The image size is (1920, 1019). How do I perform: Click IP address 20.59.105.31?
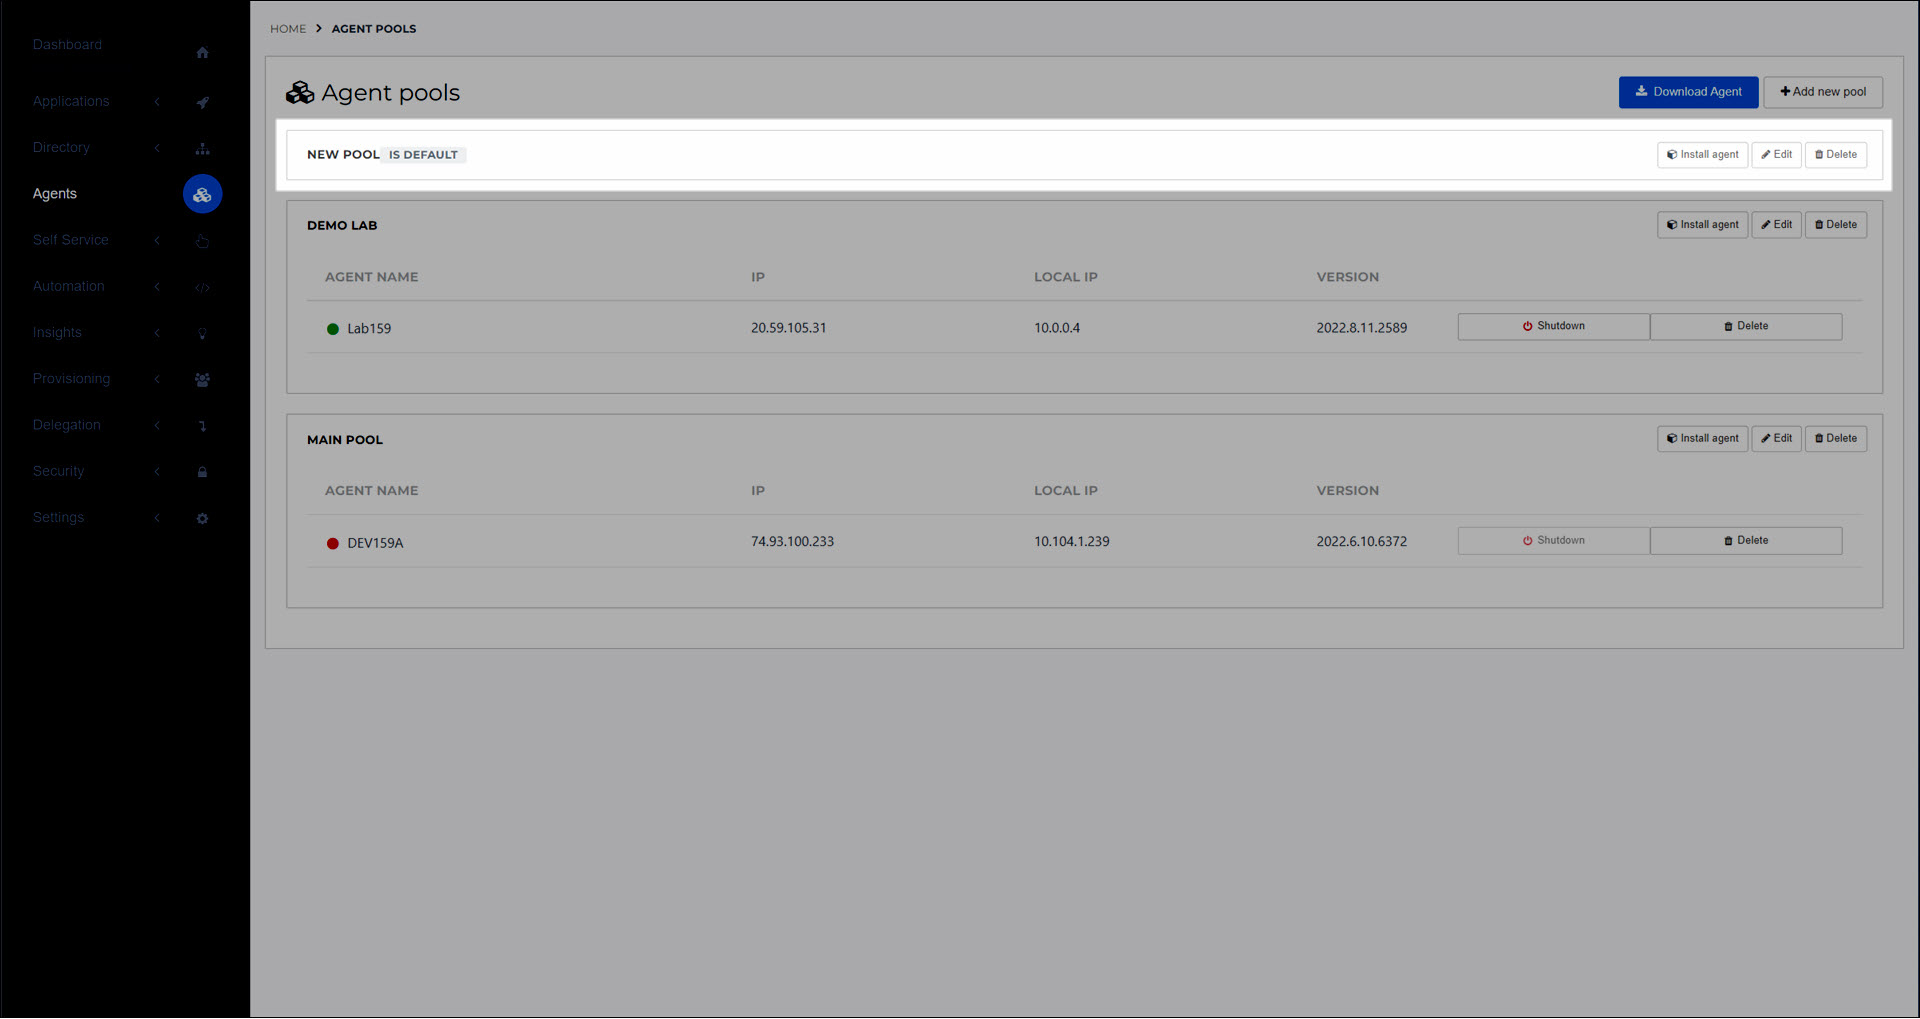(788, 328)
